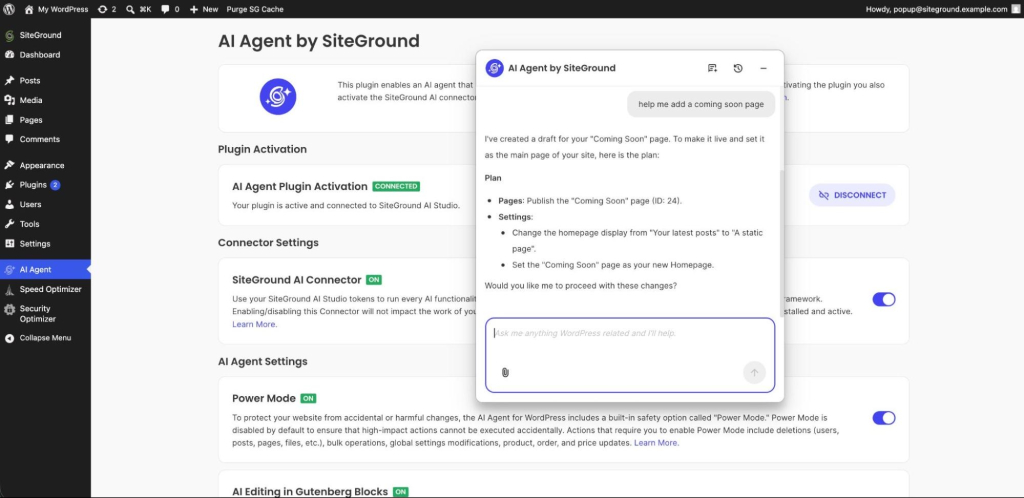Open Users menu item
This screenshot has height=498, width=1024.
point(45,204)
